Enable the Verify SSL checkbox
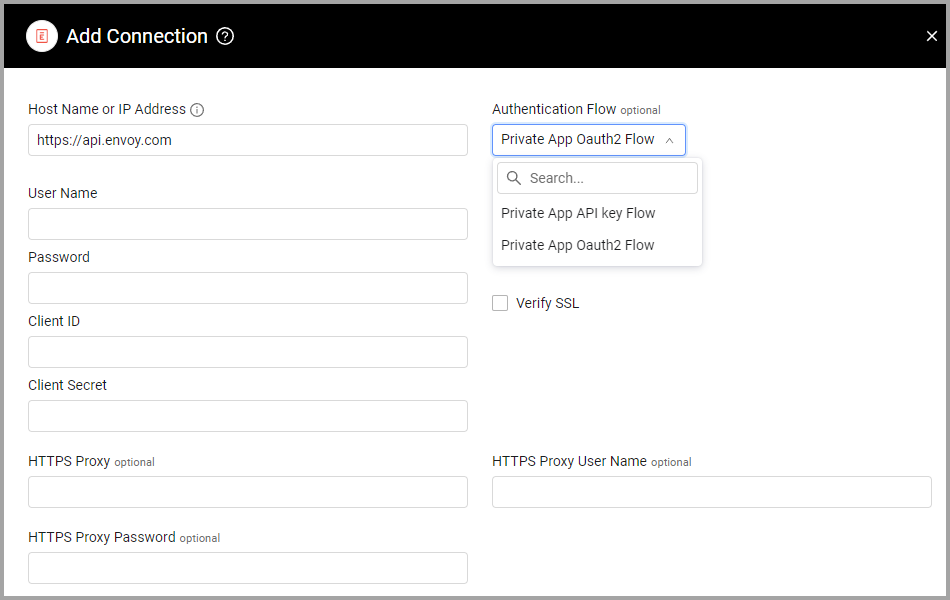This screenshot has height=600, width=950. click(x=500, y=303)
